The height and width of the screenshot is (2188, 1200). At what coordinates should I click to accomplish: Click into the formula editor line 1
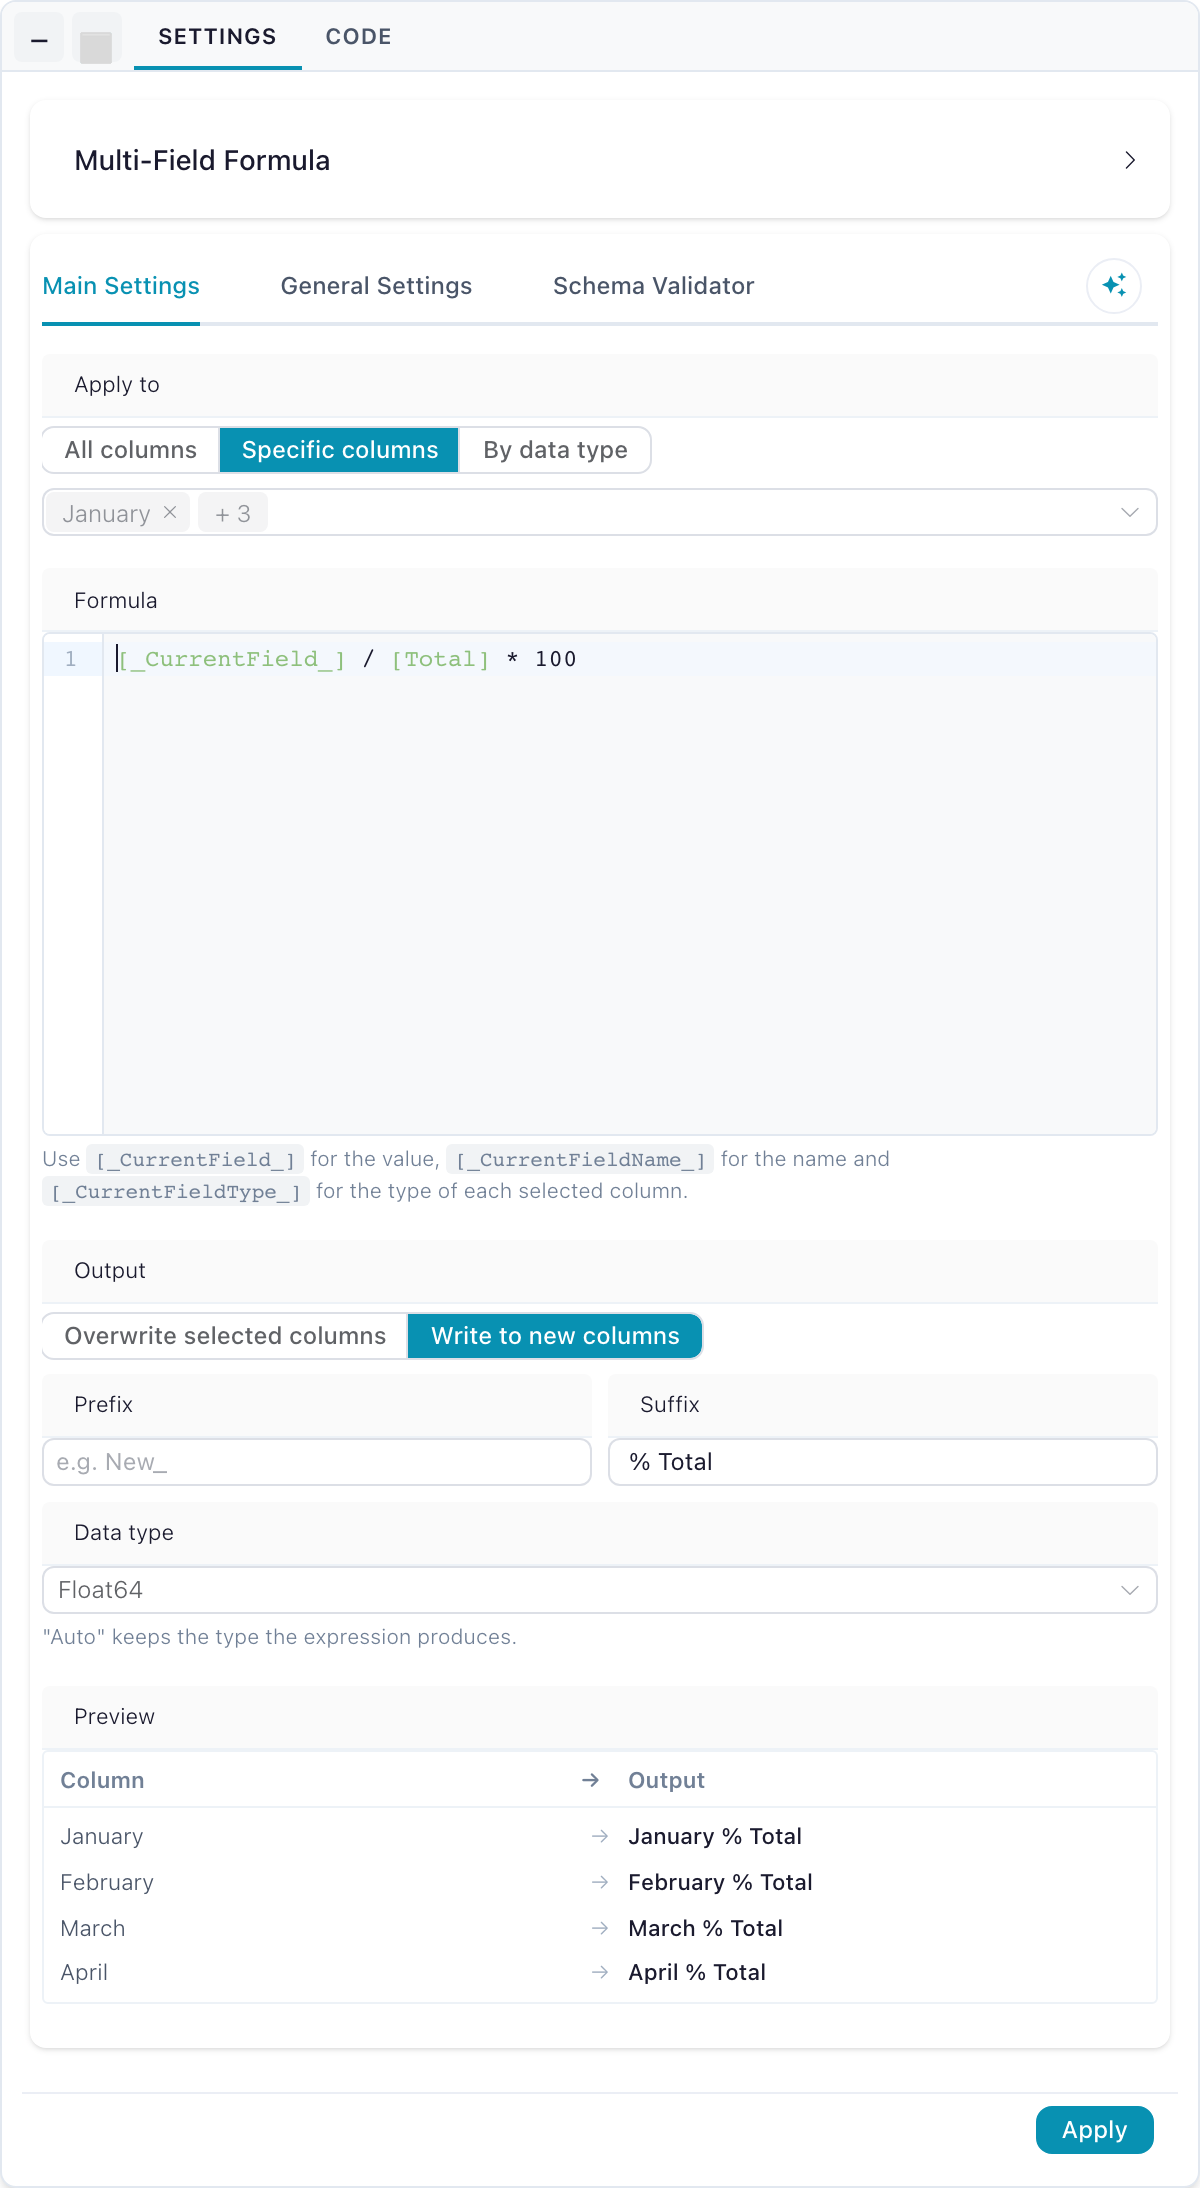[630, 659]
